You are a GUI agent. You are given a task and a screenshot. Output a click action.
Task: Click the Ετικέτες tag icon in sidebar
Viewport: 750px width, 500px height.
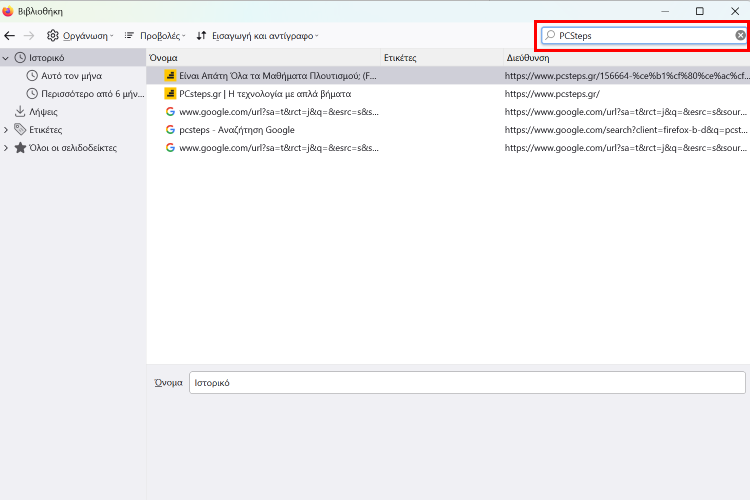[20, 130]
